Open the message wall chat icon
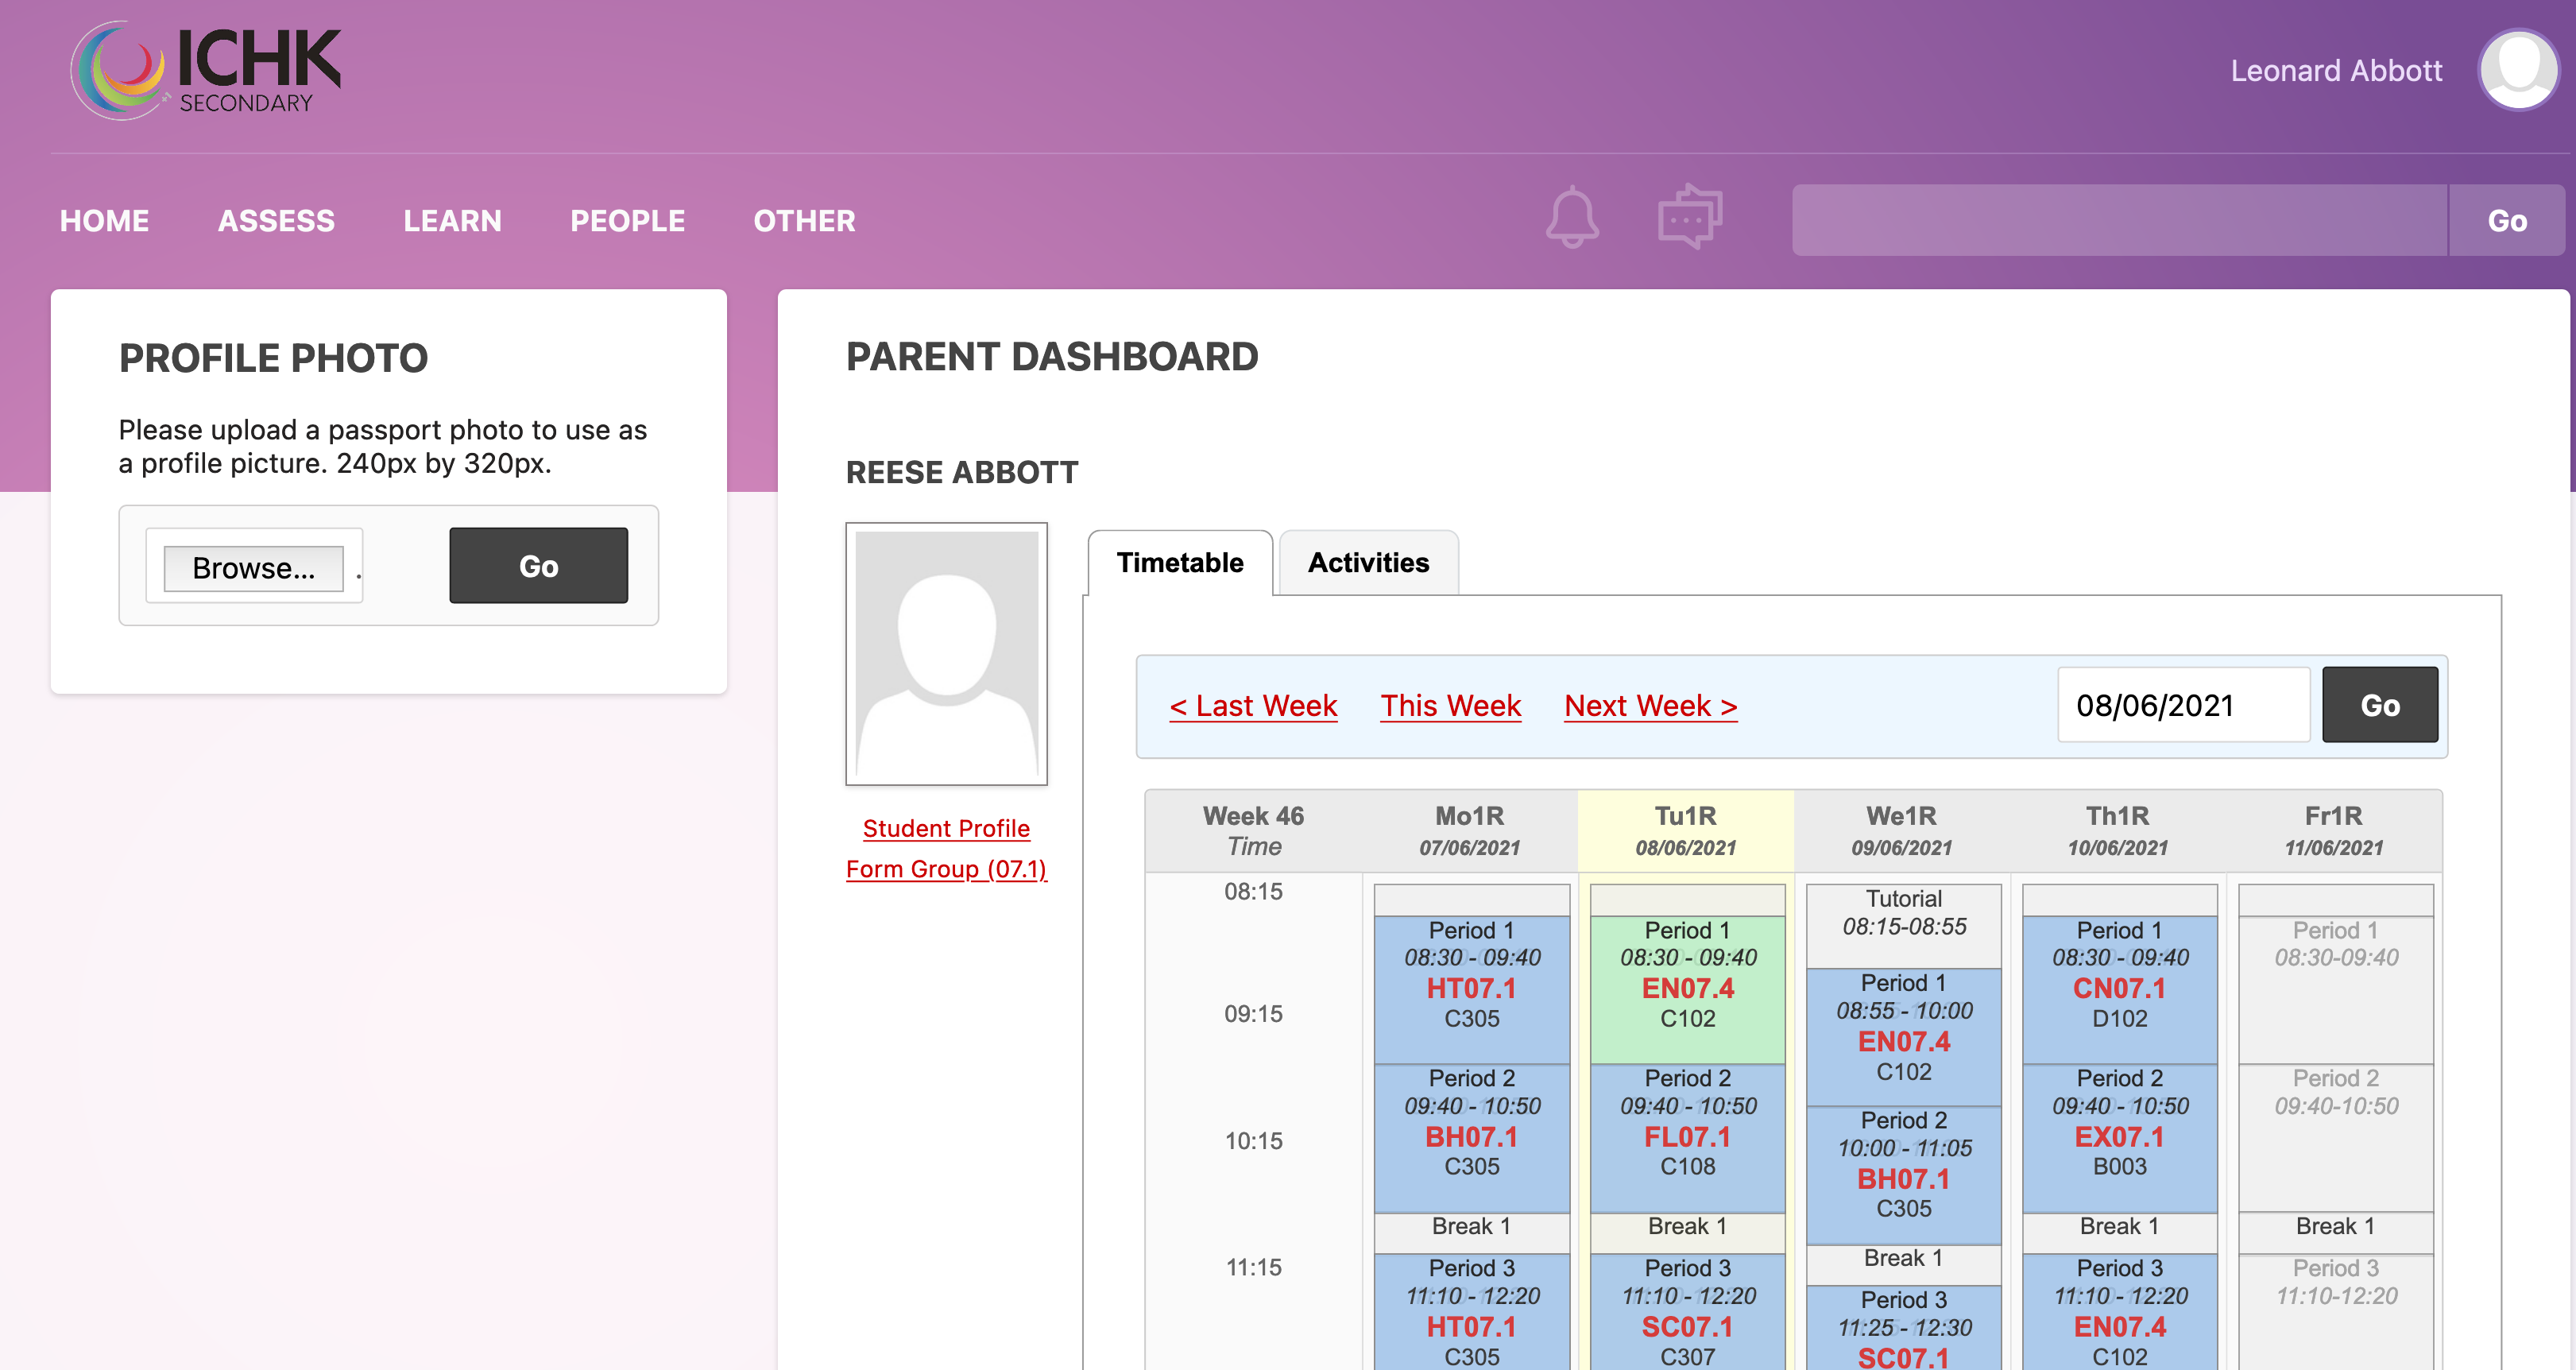Image resolution: width=2576 pixels, height=1370 pixels. pos(1689,217)
